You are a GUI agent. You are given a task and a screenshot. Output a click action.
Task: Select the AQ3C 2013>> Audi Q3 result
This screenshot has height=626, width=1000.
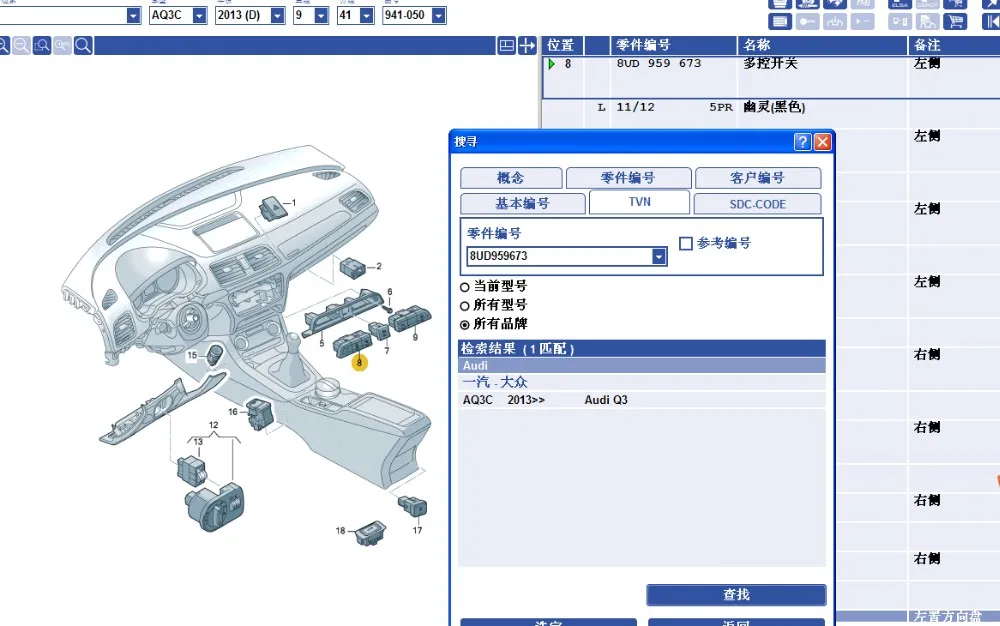pyautogui.click(x=642, y=400)
